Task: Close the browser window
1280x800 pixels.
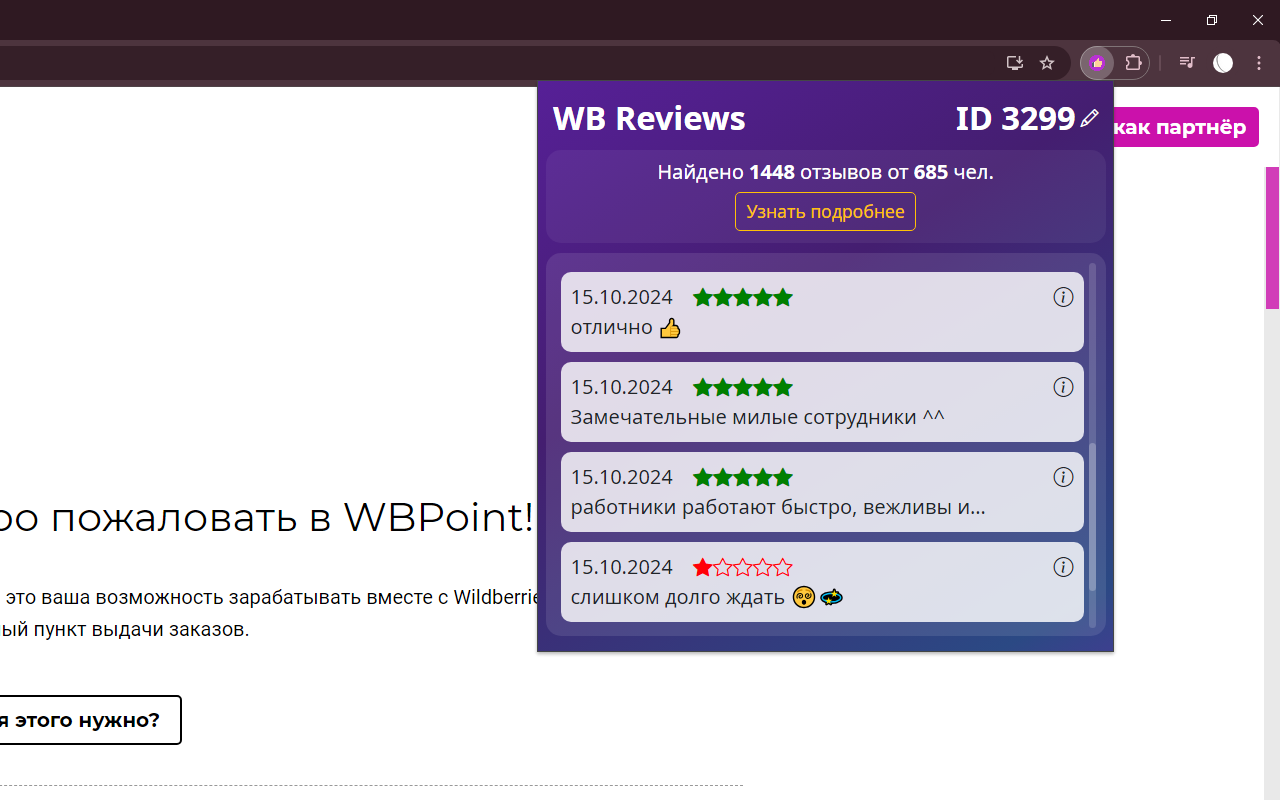Action: coord(1257,20)
